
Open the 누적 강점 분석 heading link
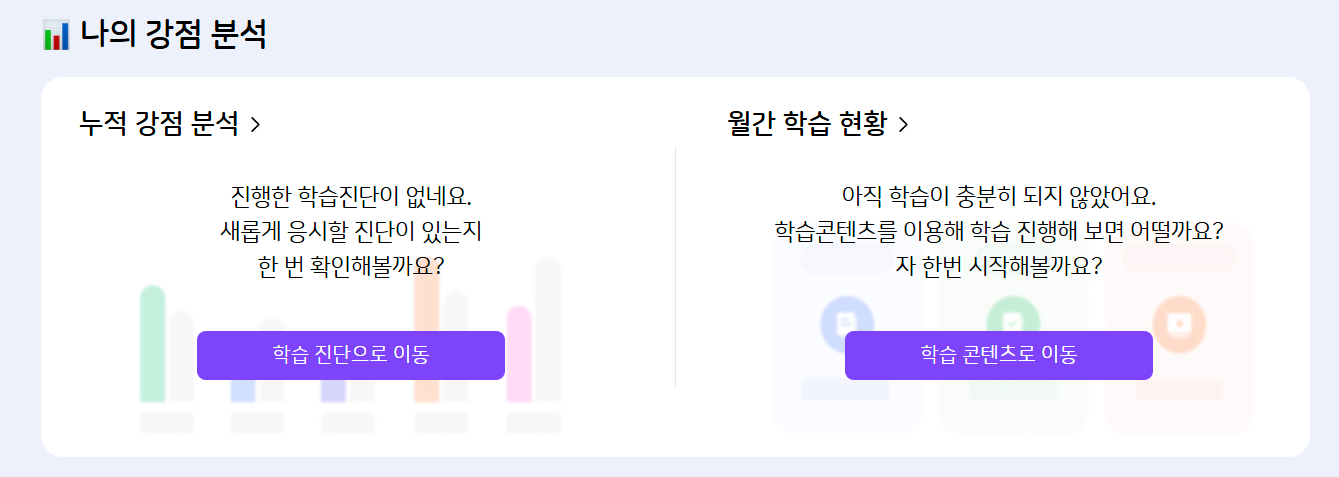click(x=159, y=124)
